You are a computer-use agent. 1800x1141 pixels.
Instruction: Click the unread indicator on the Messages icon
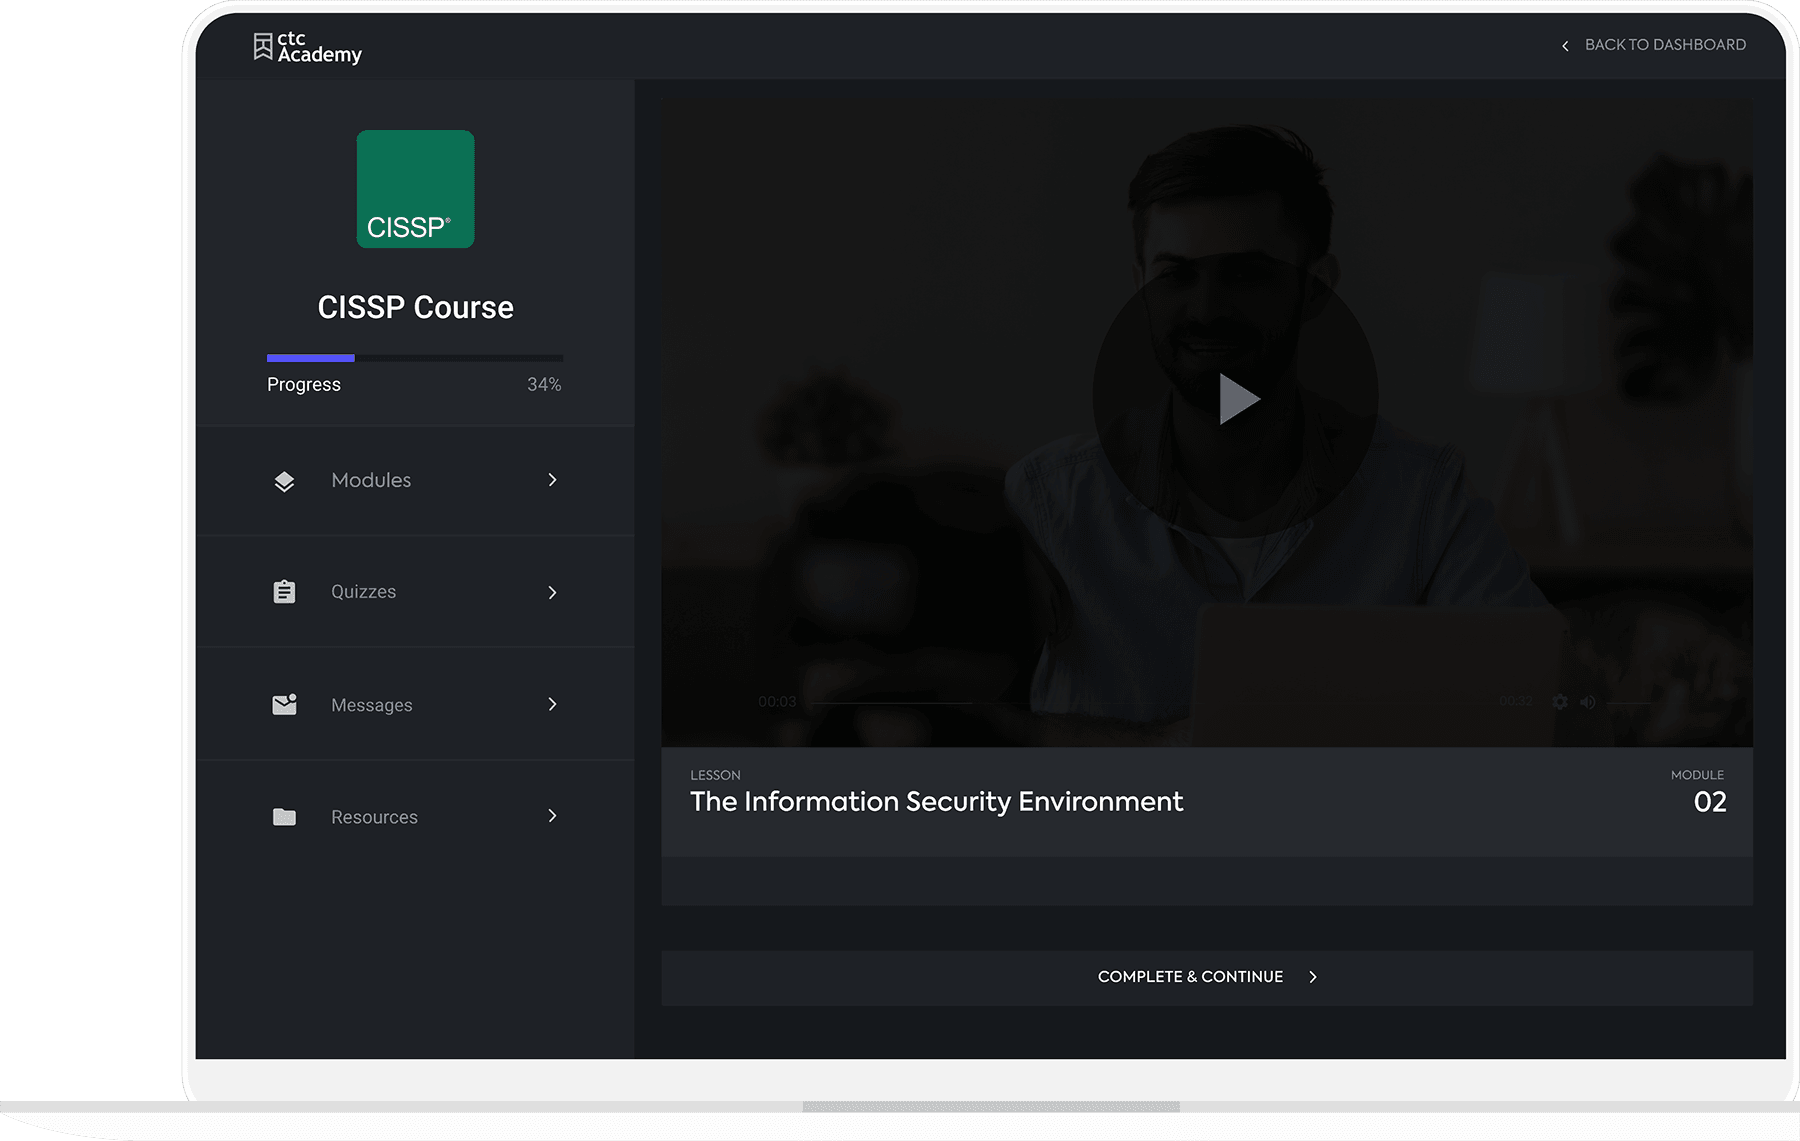[x=293, y=697]
